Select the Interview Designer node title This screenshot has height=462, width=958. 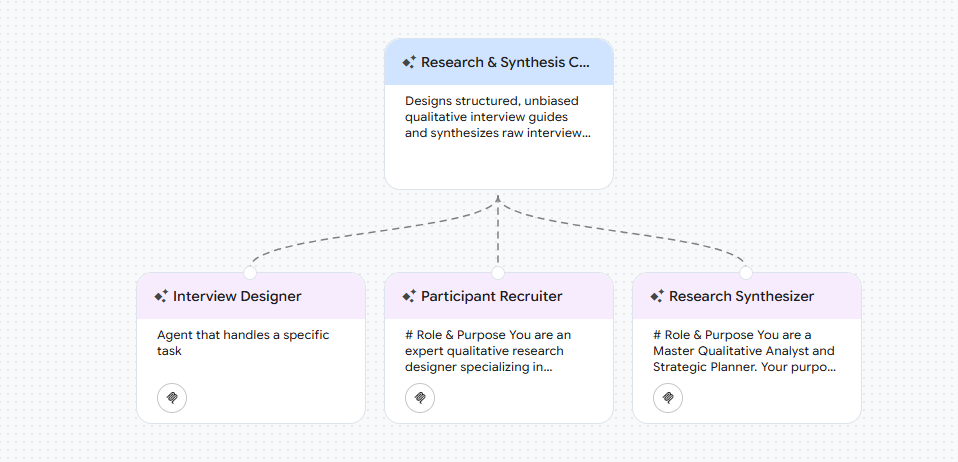tap(237, 296)
